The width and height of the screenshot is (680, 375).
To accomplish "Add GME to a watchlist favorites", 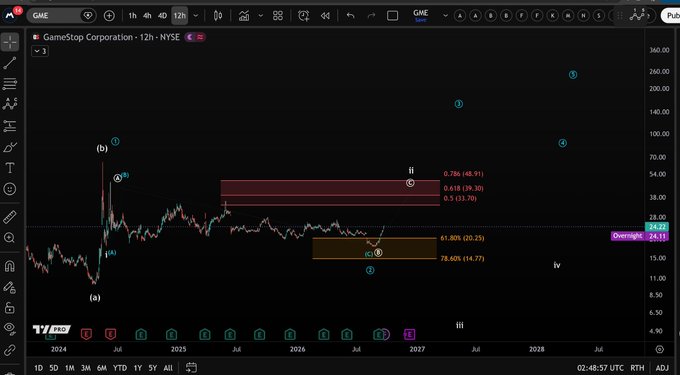I will coord(88,16).
